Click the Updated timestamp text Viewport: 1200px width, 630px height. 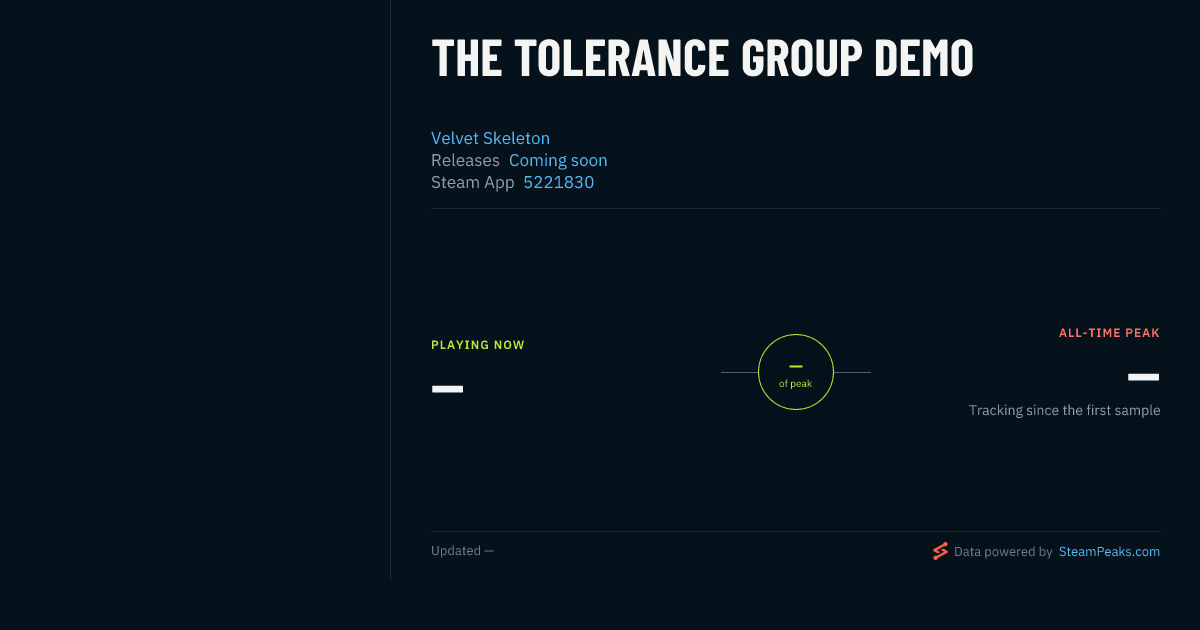coord(462,551)
